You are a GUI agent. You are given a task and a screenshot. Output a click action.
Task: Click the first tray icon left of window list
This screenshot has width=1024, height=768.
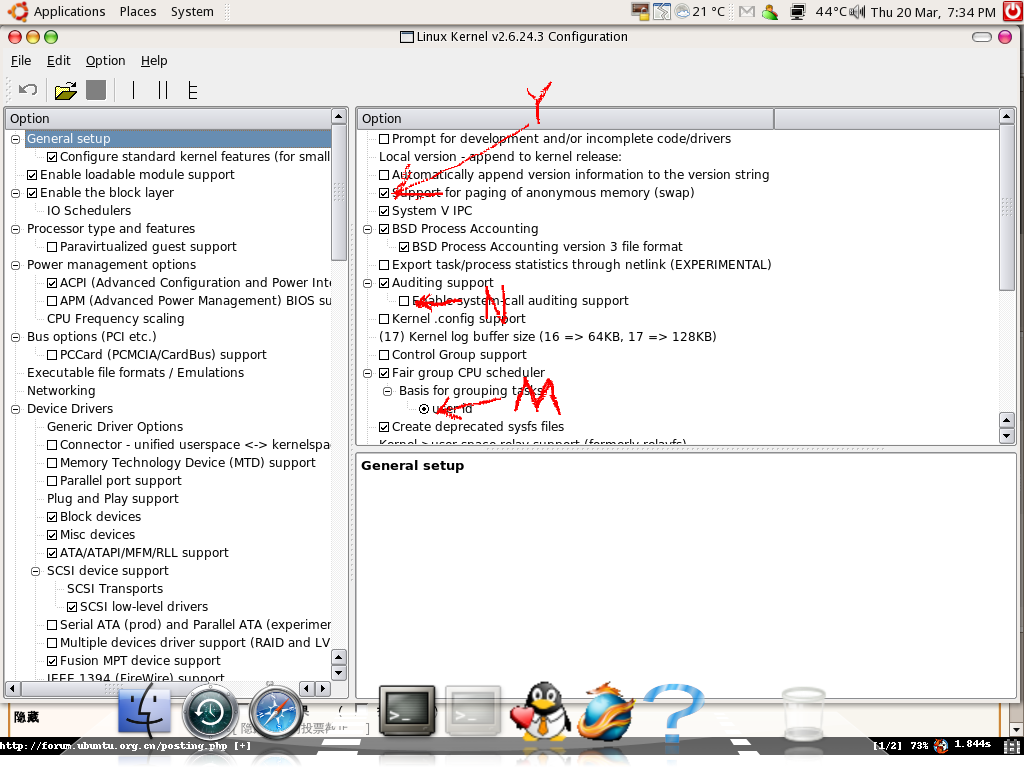coord(640,12)
